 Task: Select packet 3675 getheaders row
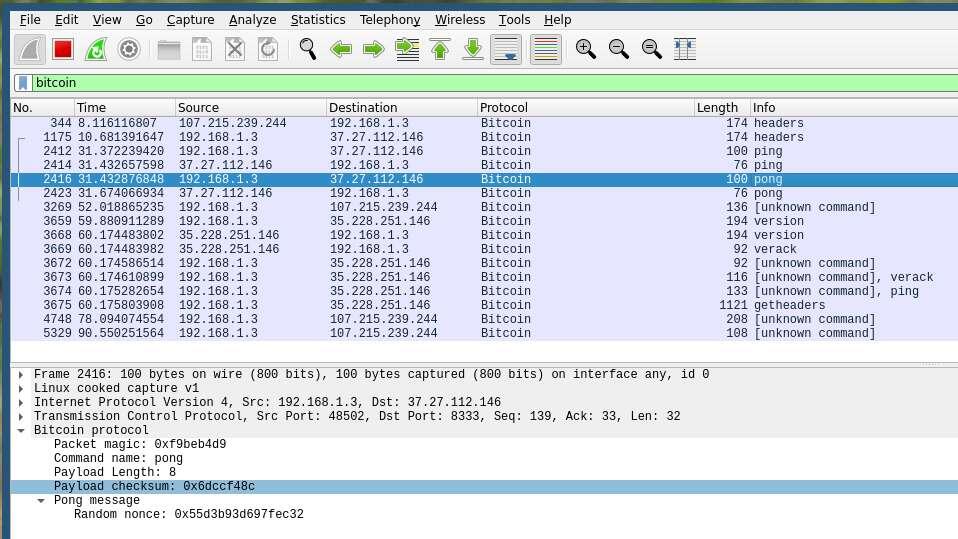[x=484, y=305]
